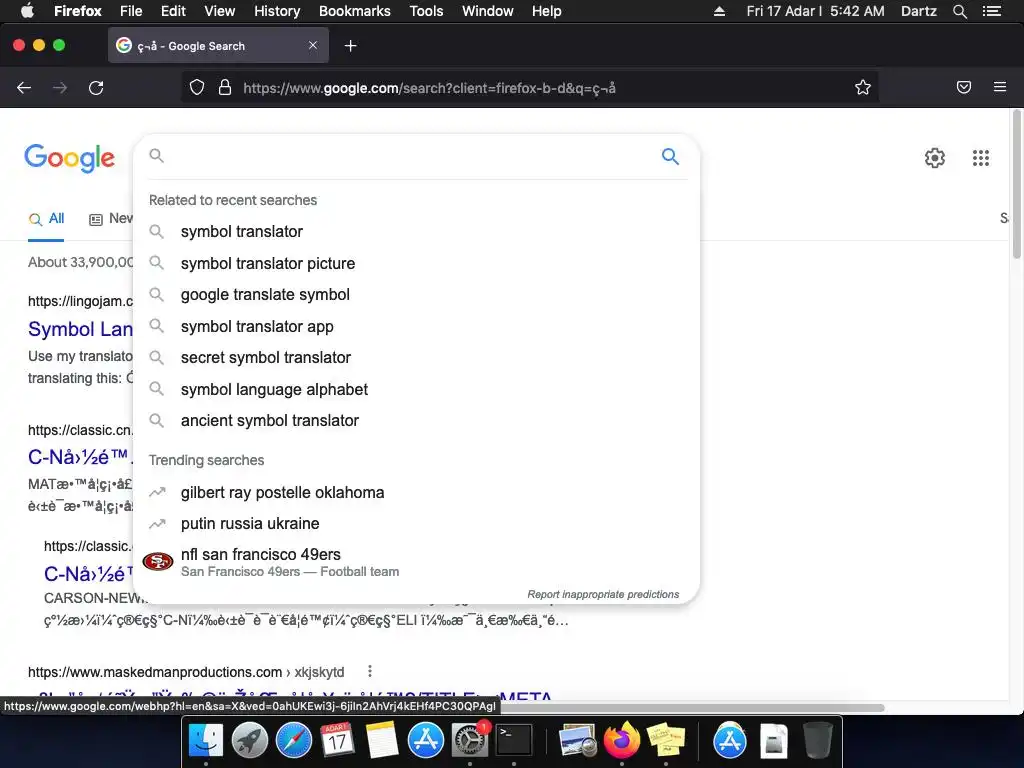
Task: Open the Trash in the dock
Action: 817,741
